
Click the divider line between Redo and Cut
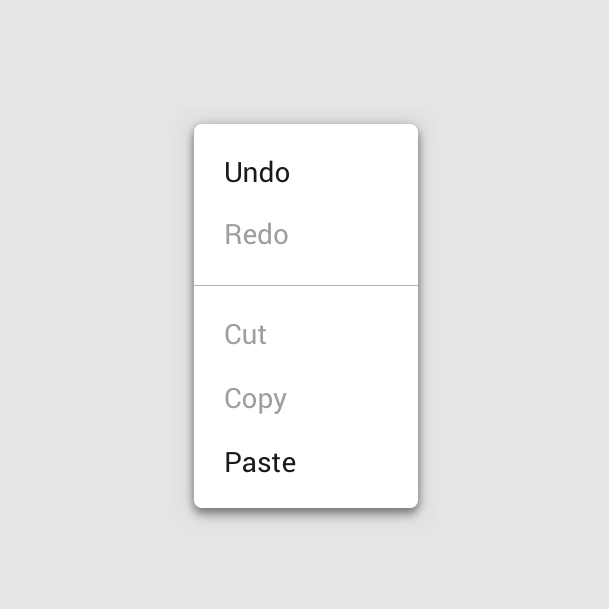[x=305, y=286]
